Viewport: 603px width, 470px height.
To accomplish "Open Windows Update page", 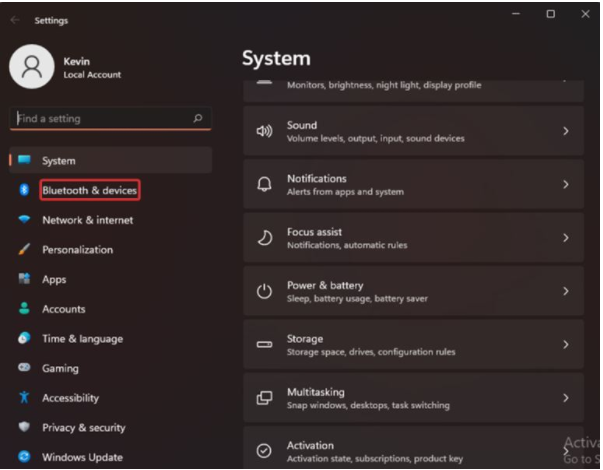I will click(82, 457).
